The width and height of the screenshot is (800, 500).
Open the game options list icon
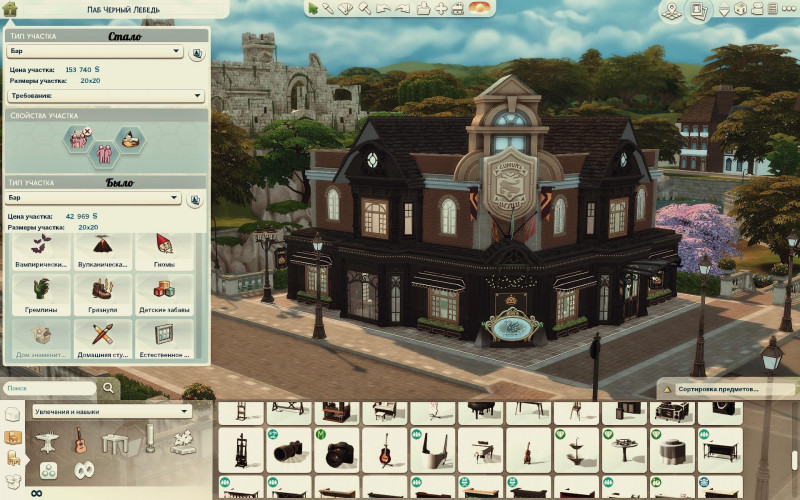(x=773, y=9)
